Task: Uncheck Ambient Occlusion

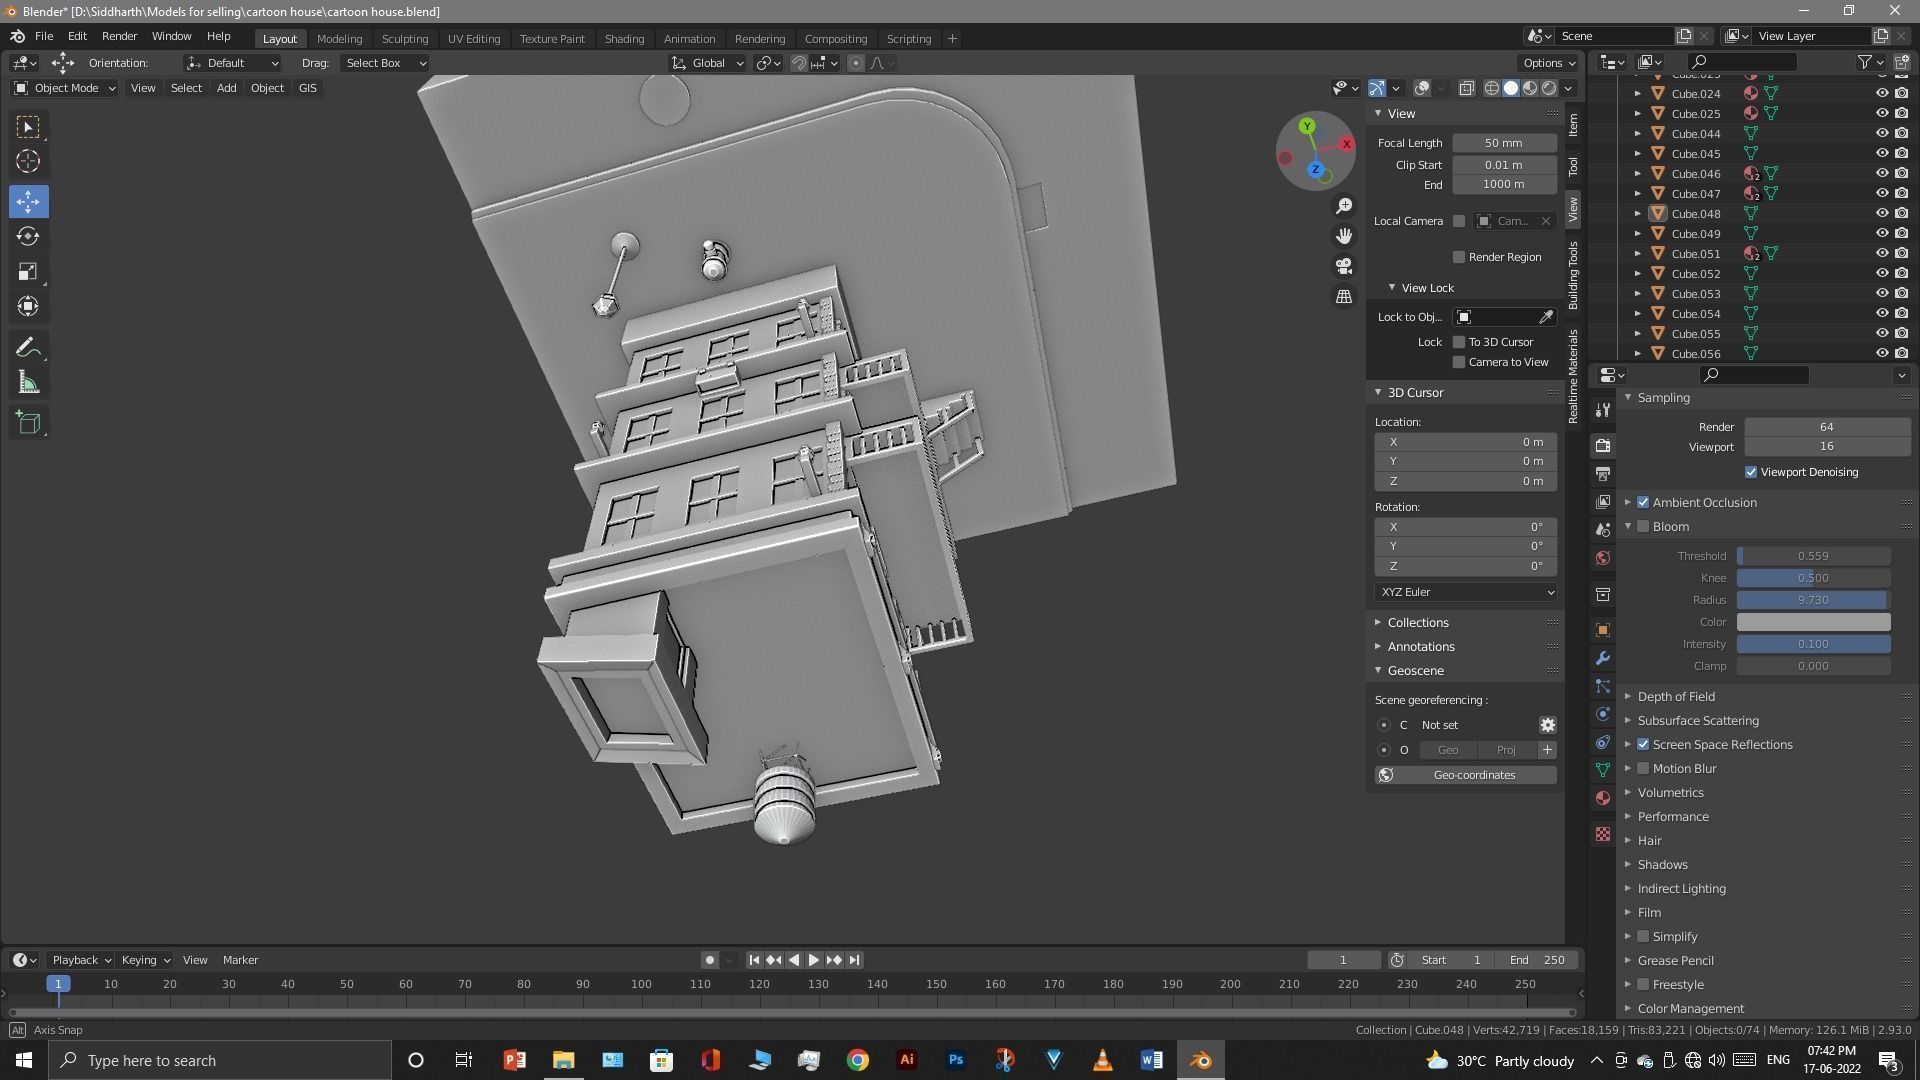Action: click(x=1643, y=503)
